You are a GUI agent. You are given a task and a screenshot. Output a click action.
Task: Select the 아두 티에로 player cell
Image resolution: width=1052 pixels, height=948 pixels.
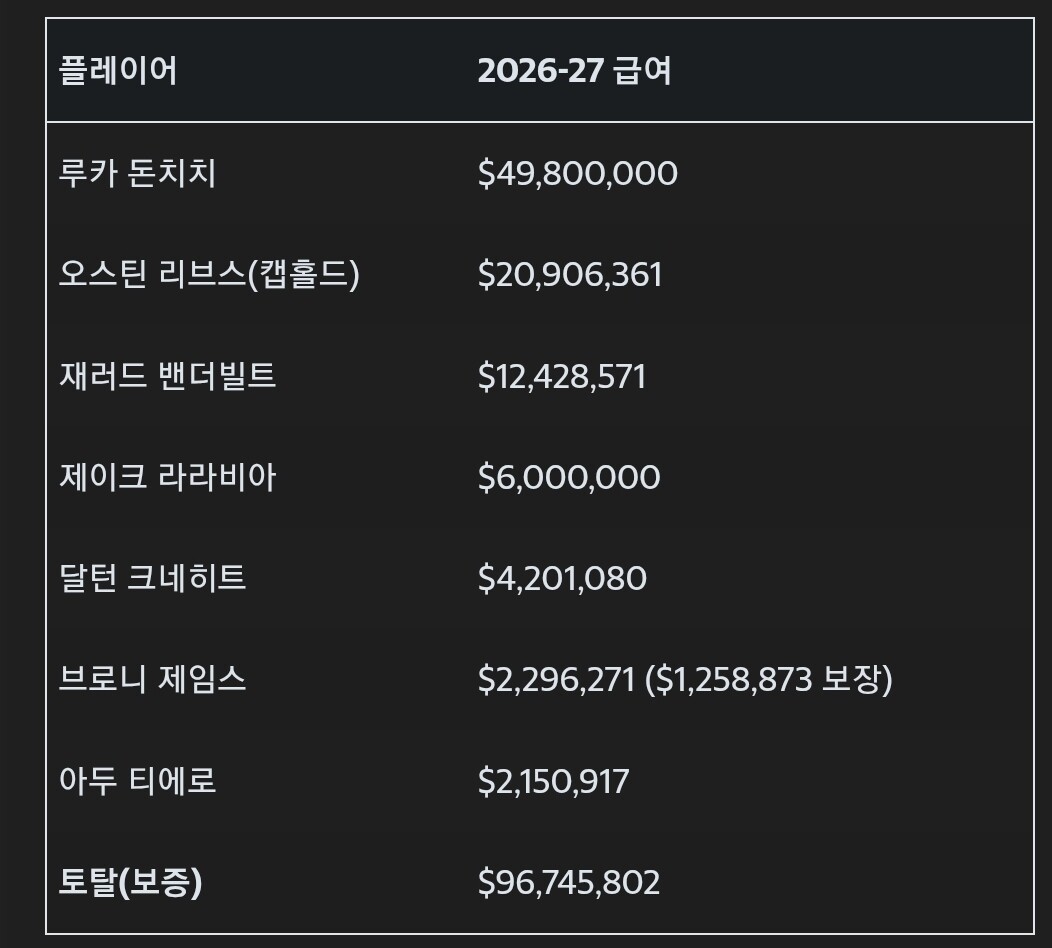point(137,781)
